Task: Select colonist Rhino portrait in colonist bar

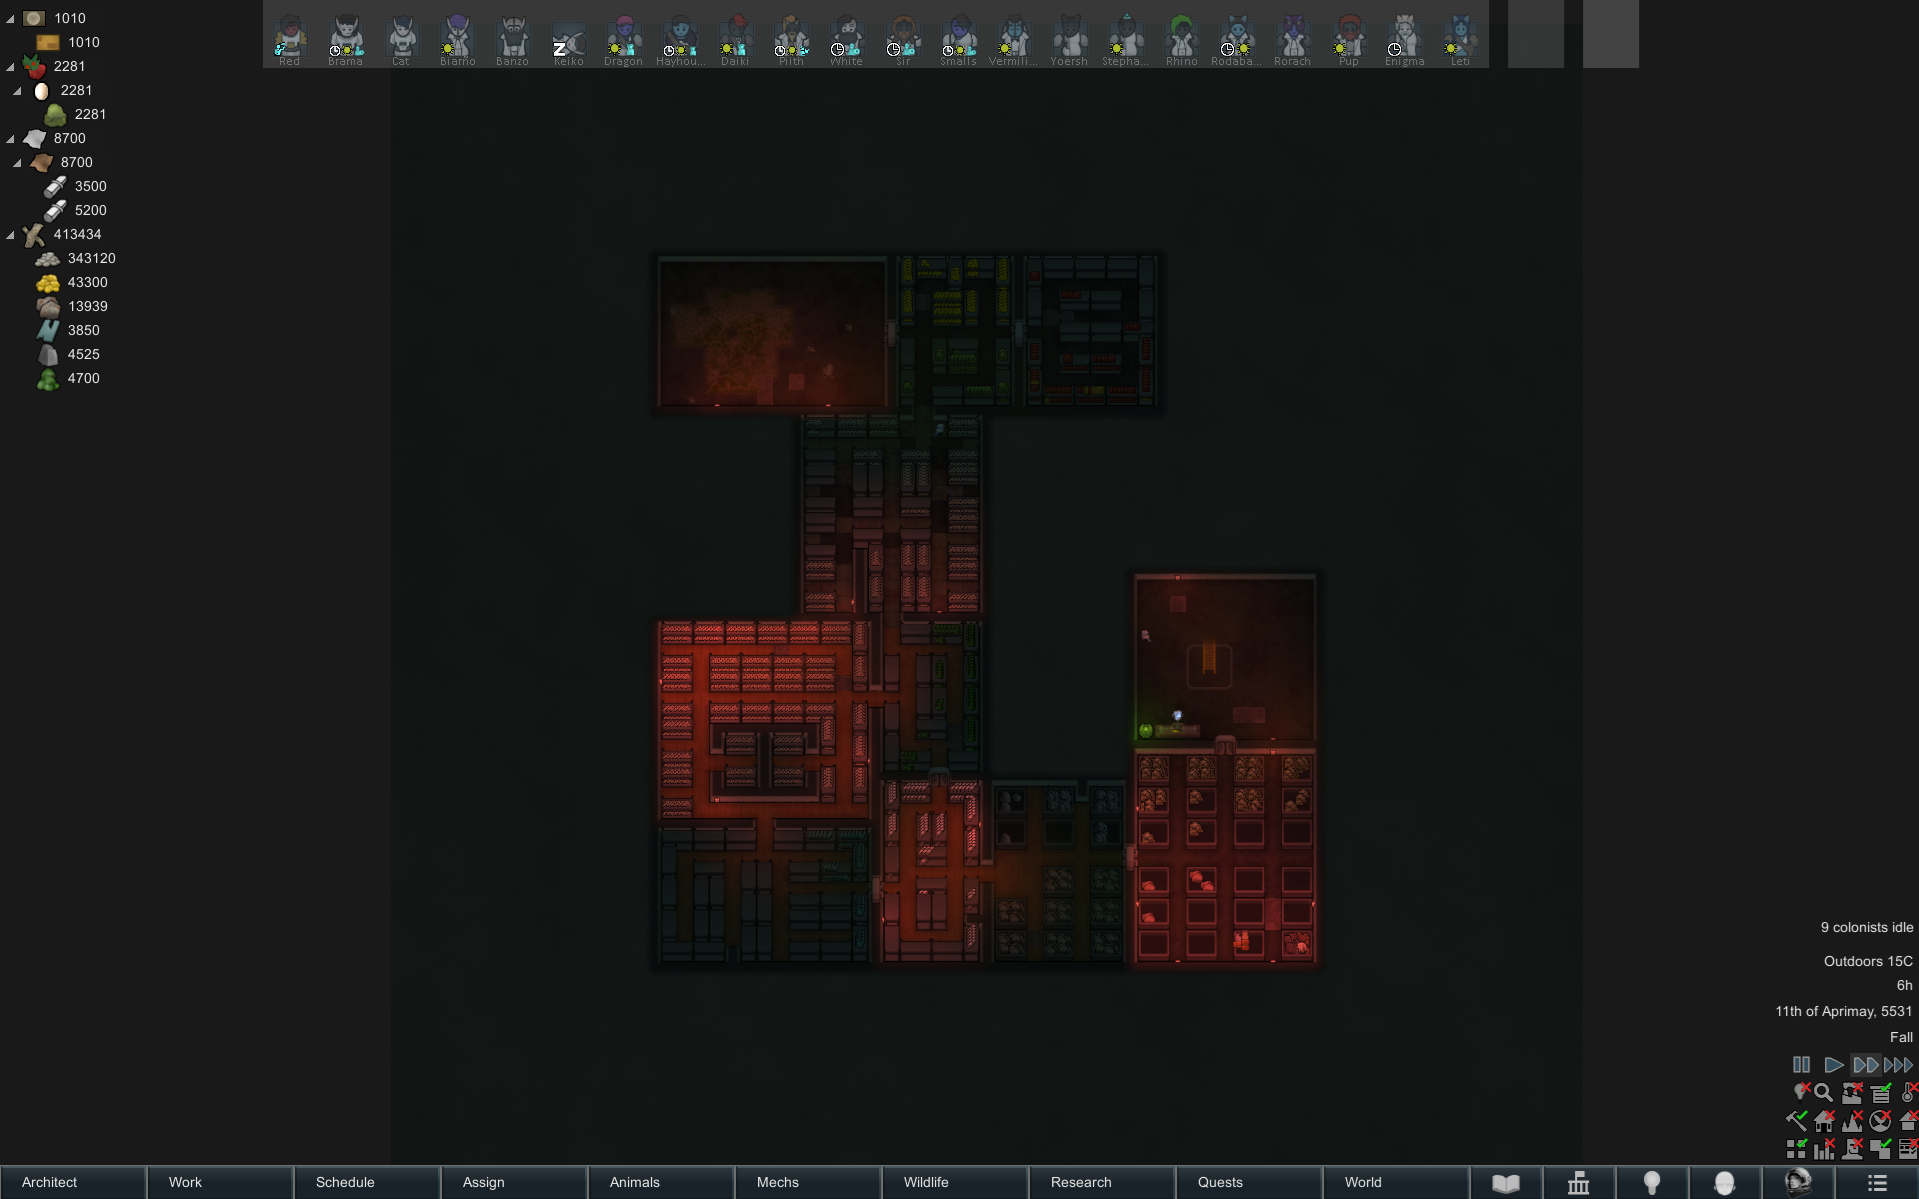Action: tap(1181, 37)
